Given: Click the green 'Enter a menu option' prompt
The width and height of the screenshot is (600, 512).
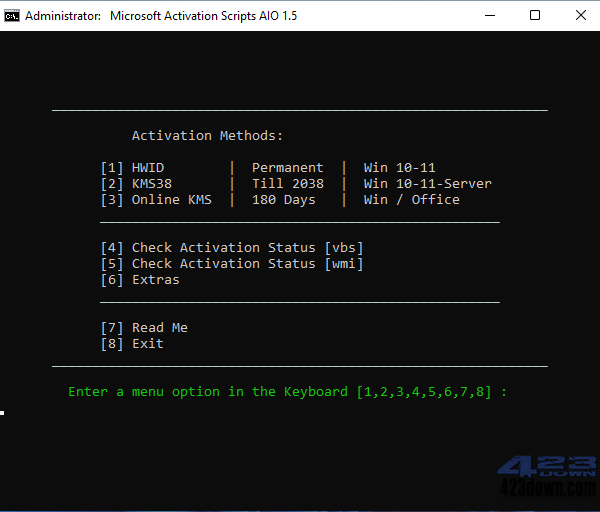Looking at the screenshot, I should 287,392.
